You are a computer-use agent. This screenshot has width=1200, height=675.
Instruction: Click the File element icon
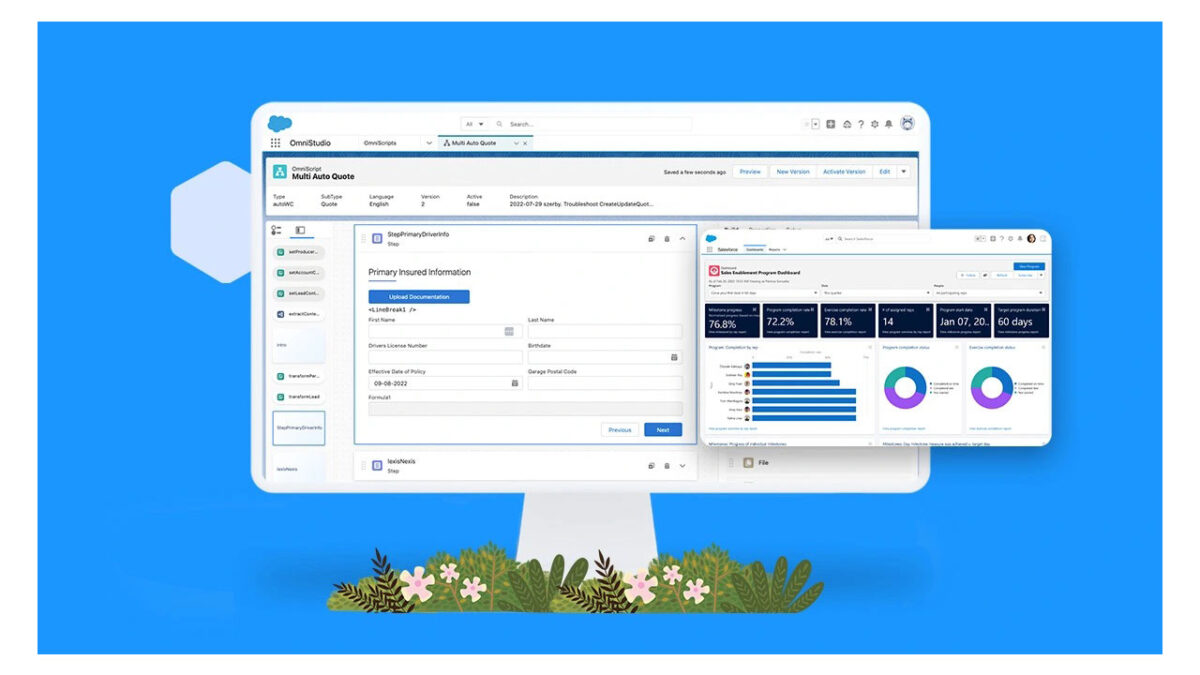point(748,463)
